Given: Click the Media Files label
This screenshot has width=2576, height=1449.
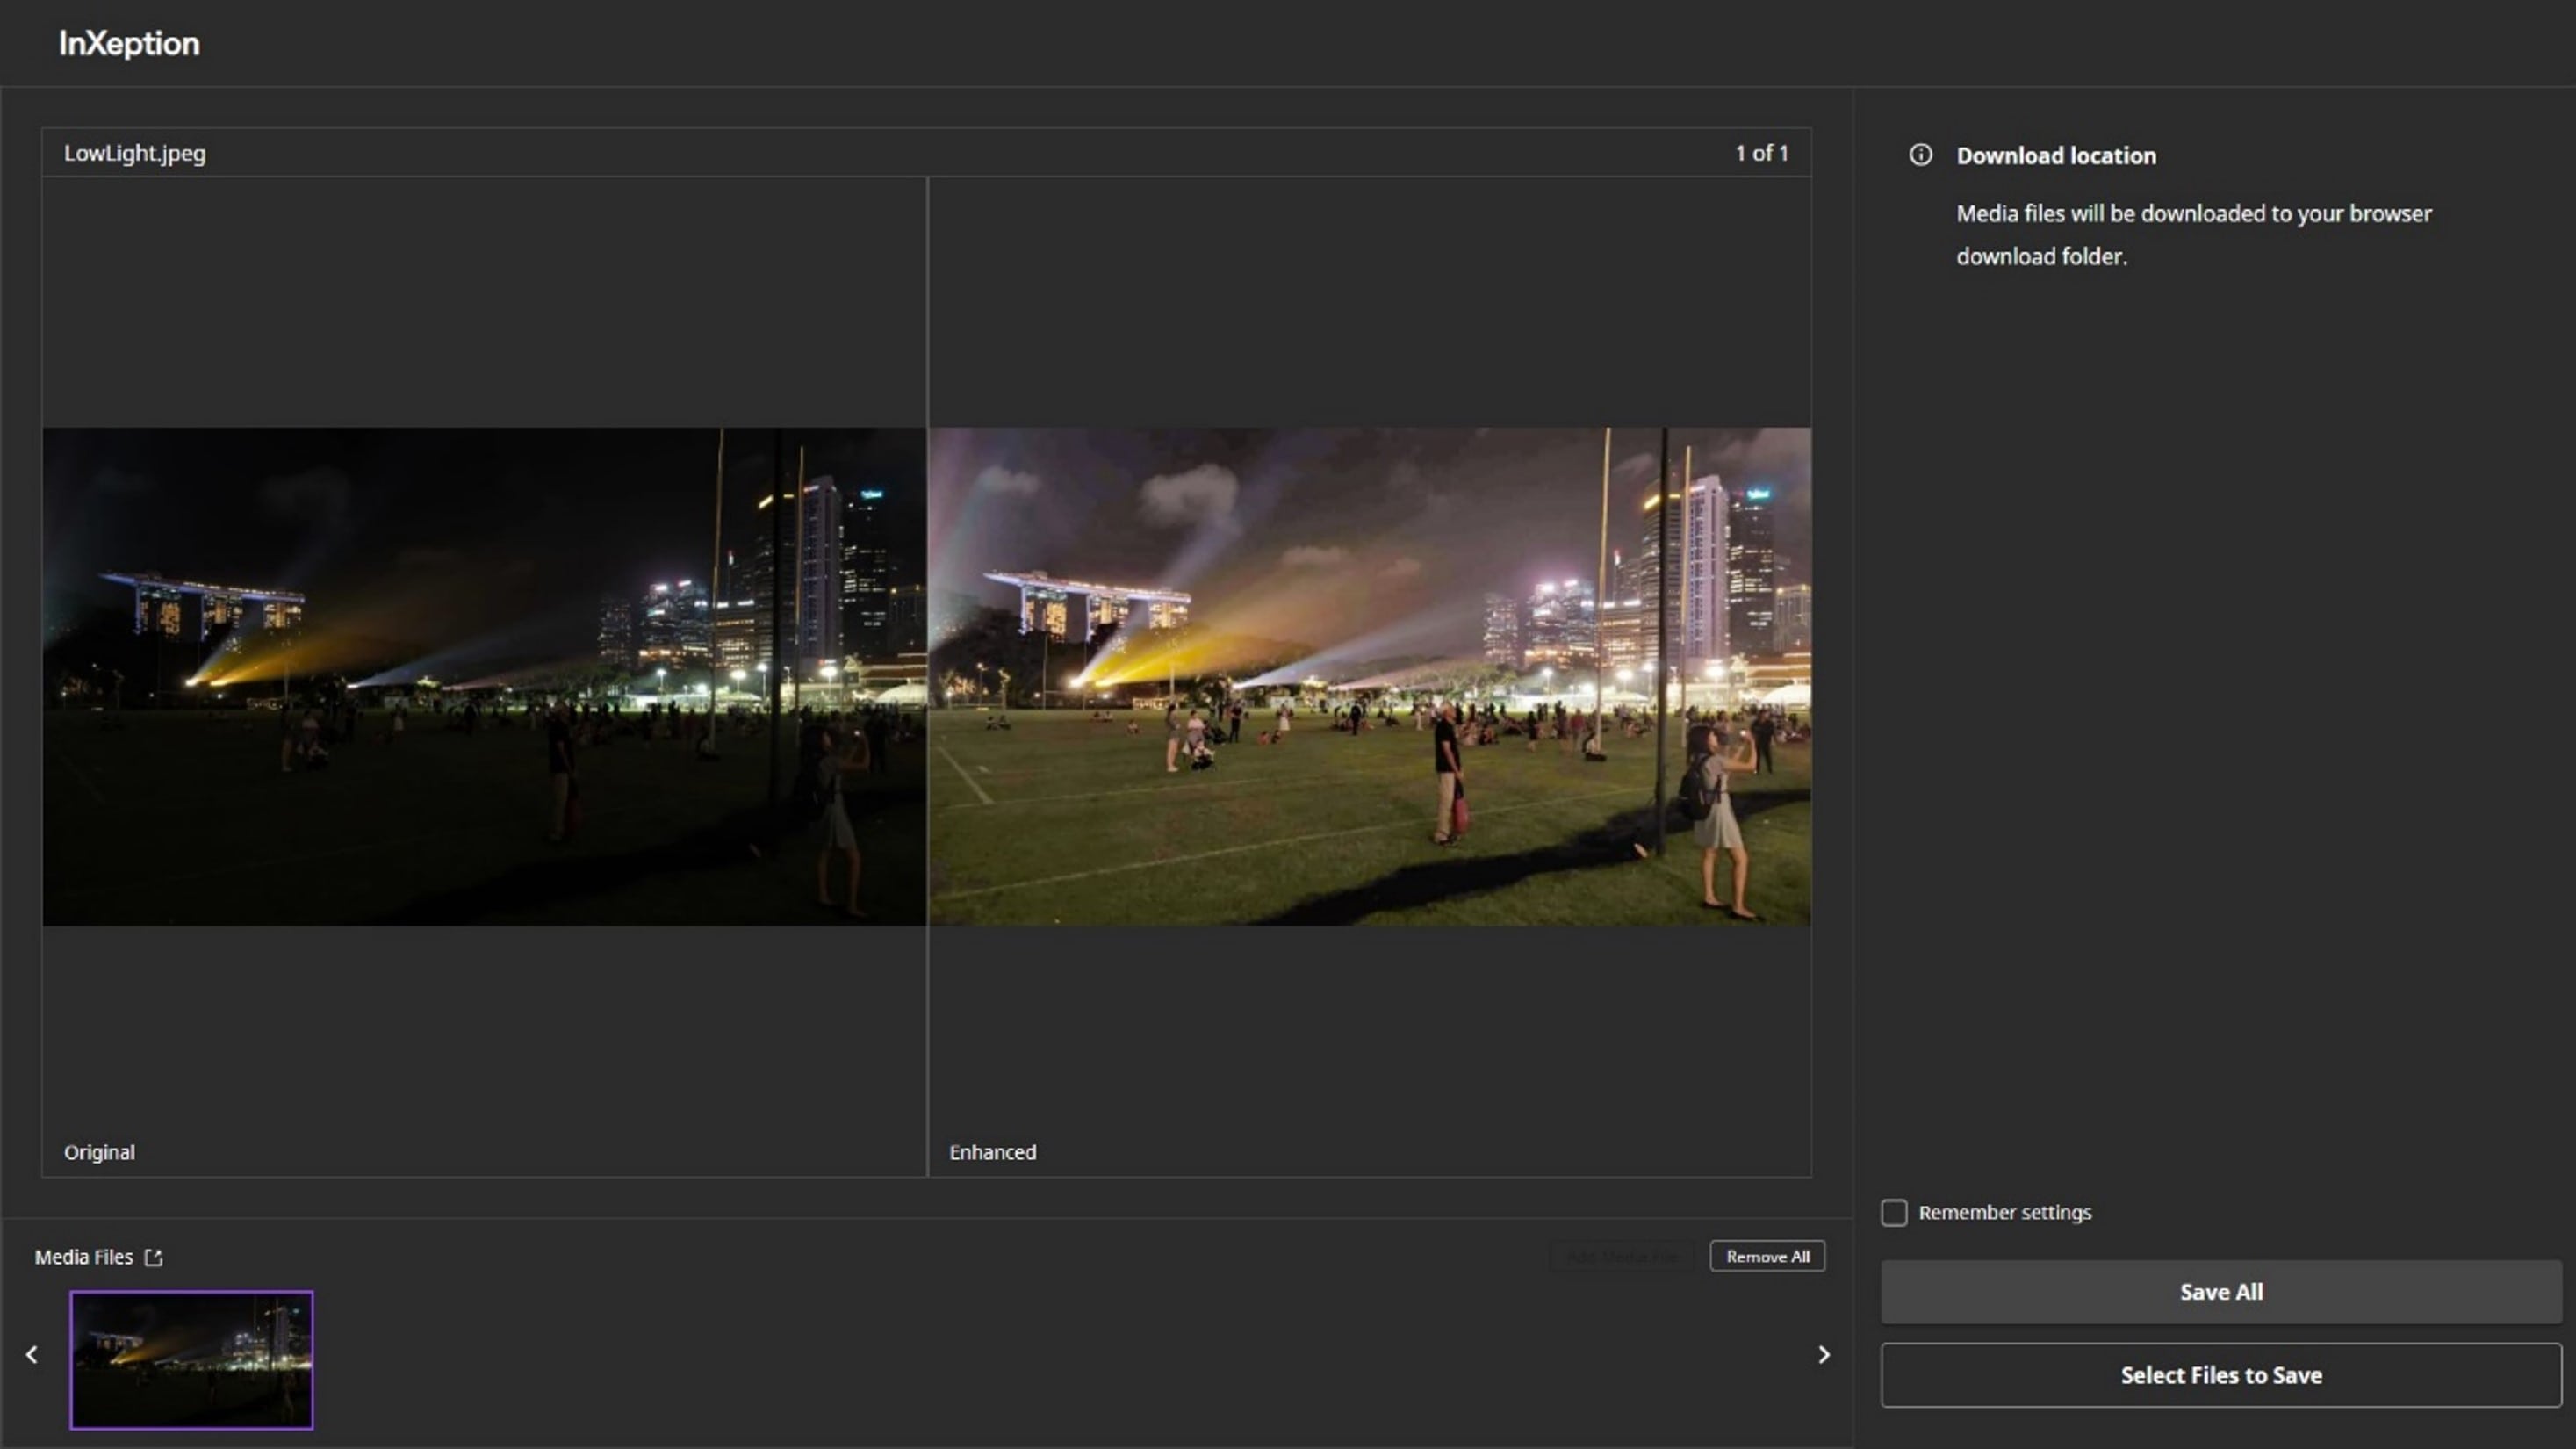Looking at the screenshot, I should click(x=84, y=1258).
